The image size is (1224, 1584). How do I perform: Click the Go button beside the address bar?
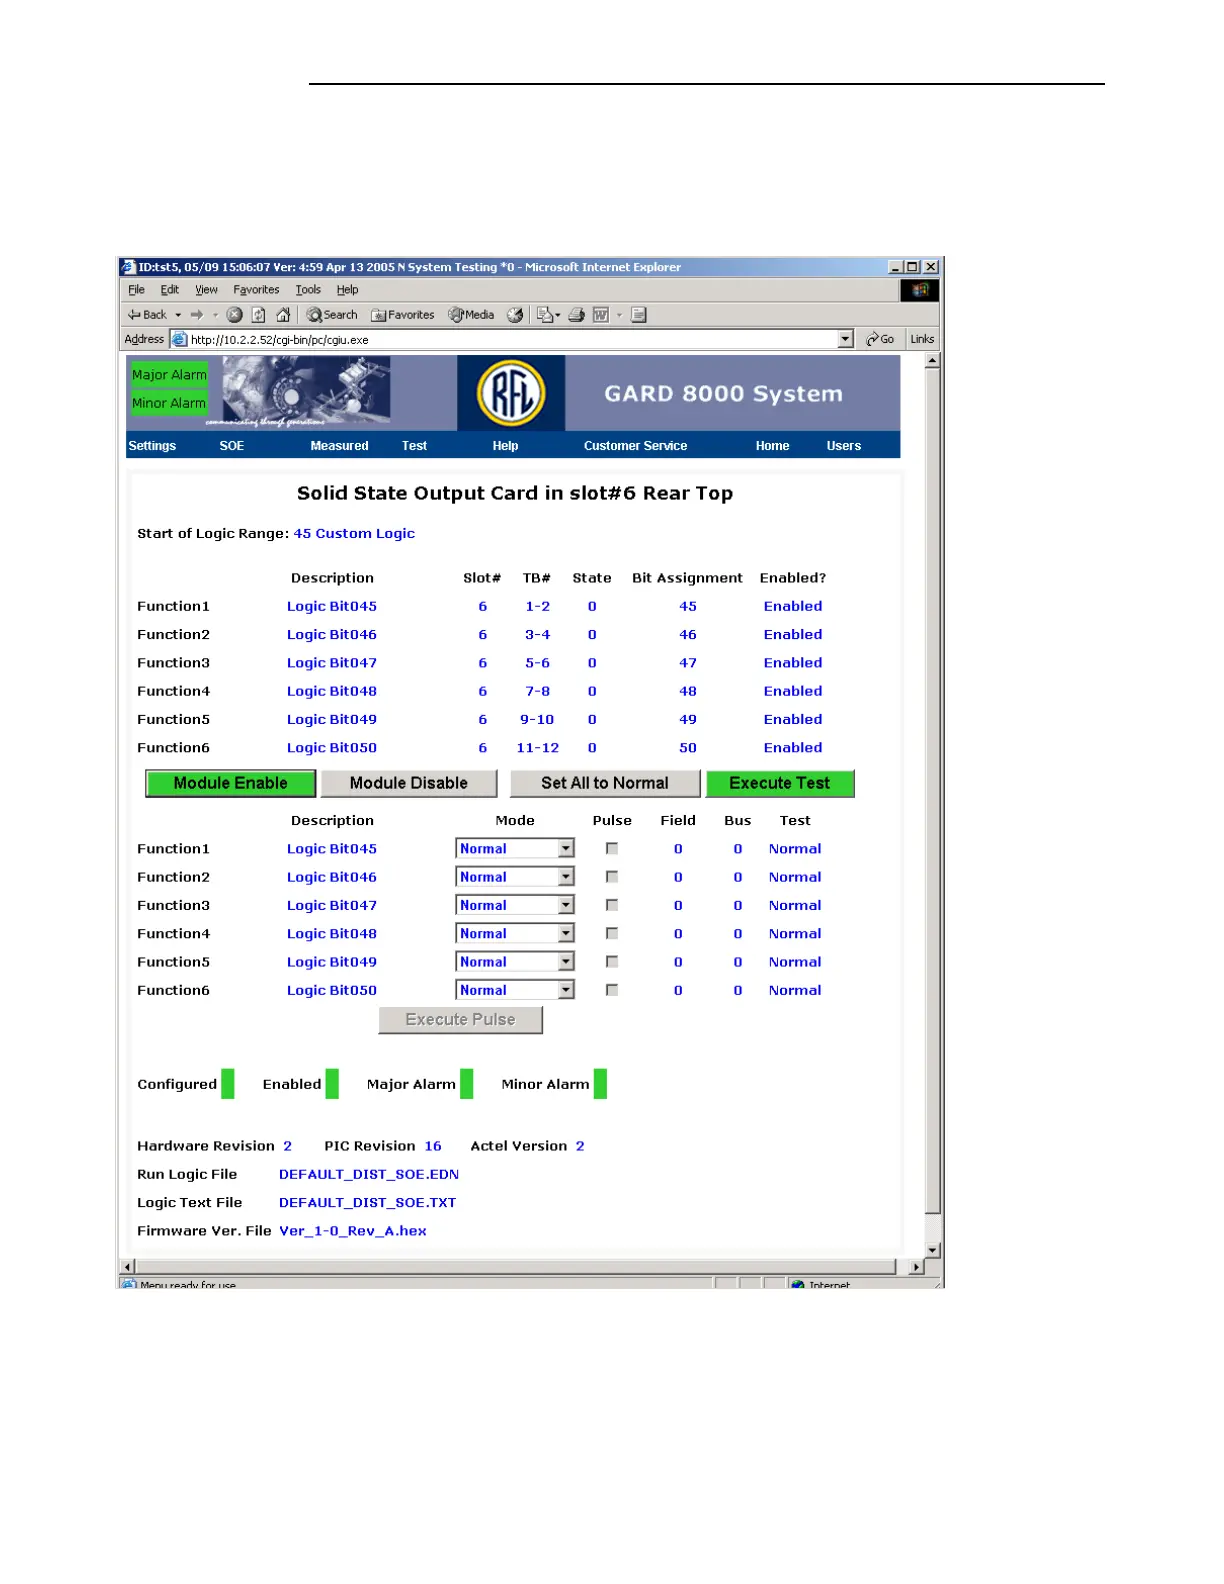point(880,339)
